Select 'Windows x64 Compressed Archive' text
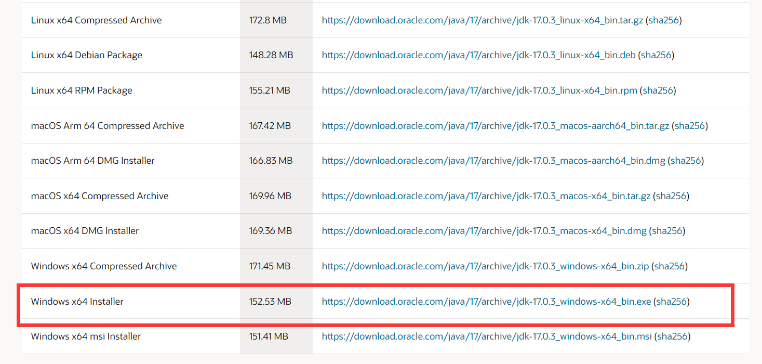Image resolution: width=762 pixels, height=364 pixels. pyautogui.click(x=104, y=266)
